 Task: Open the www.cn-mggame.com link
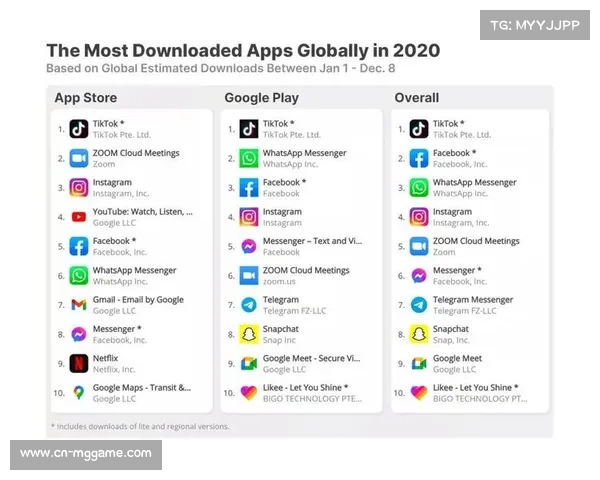tap(86, 454)
